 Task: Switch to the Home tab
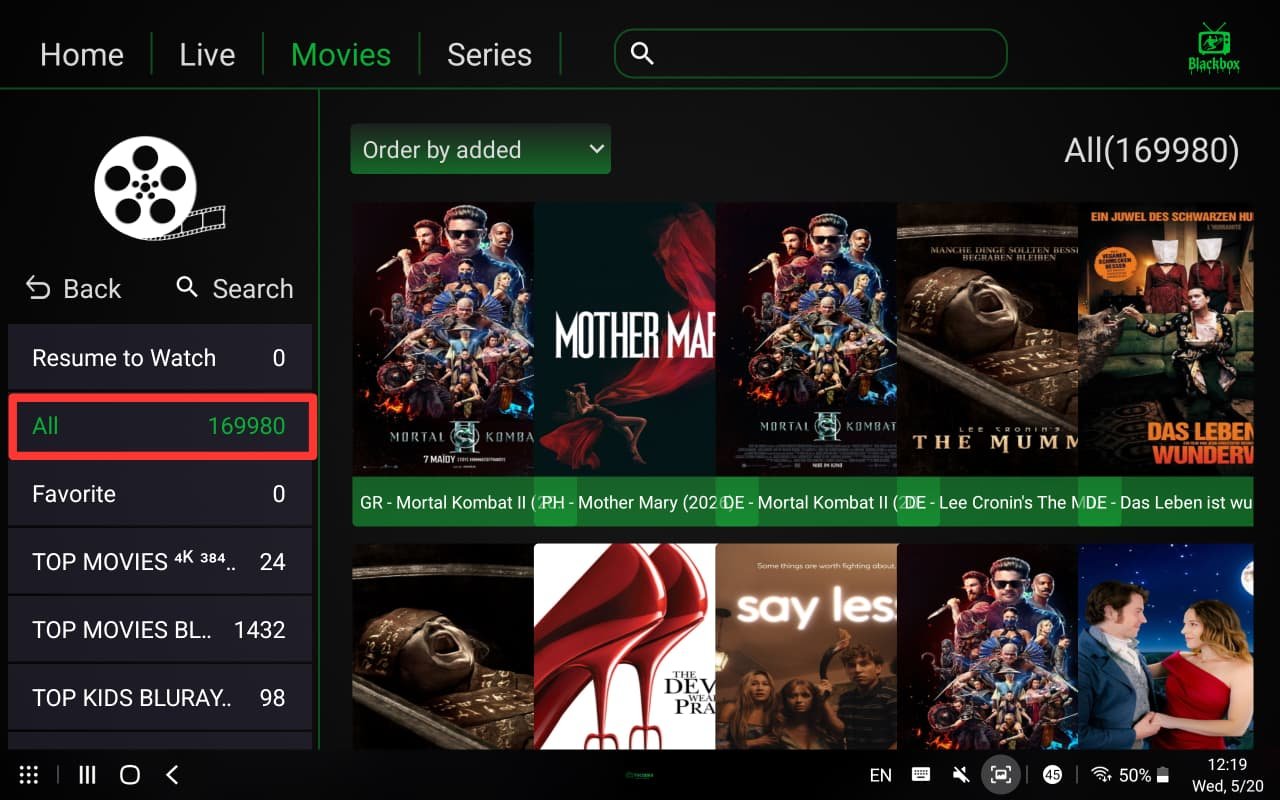82,54
